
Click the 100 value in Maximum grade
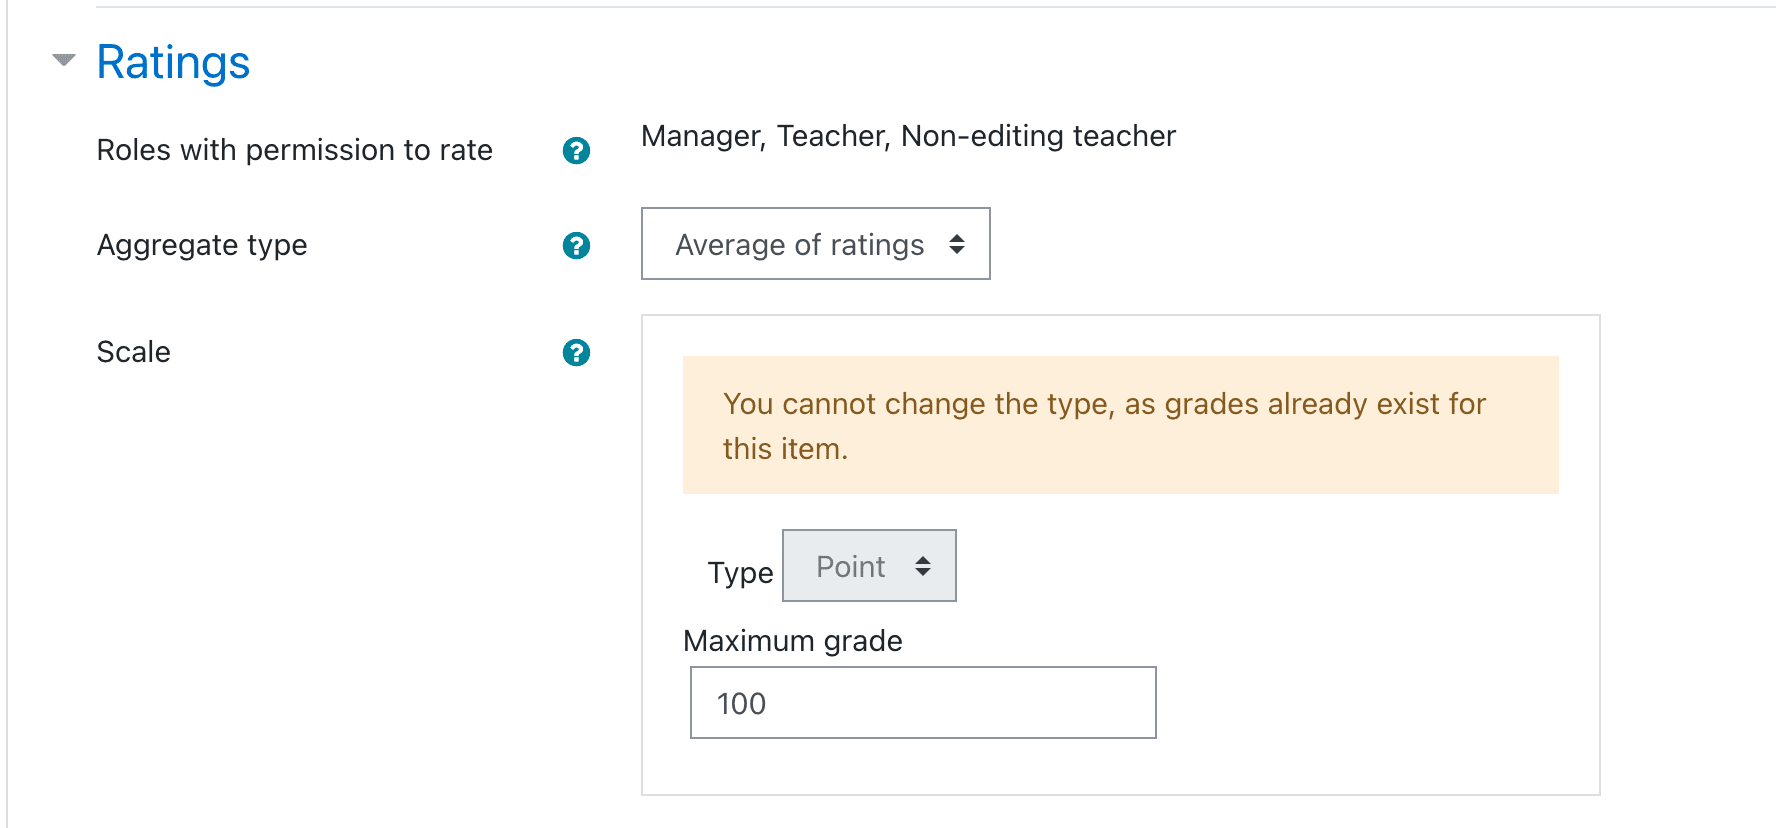tap(742, 704)
